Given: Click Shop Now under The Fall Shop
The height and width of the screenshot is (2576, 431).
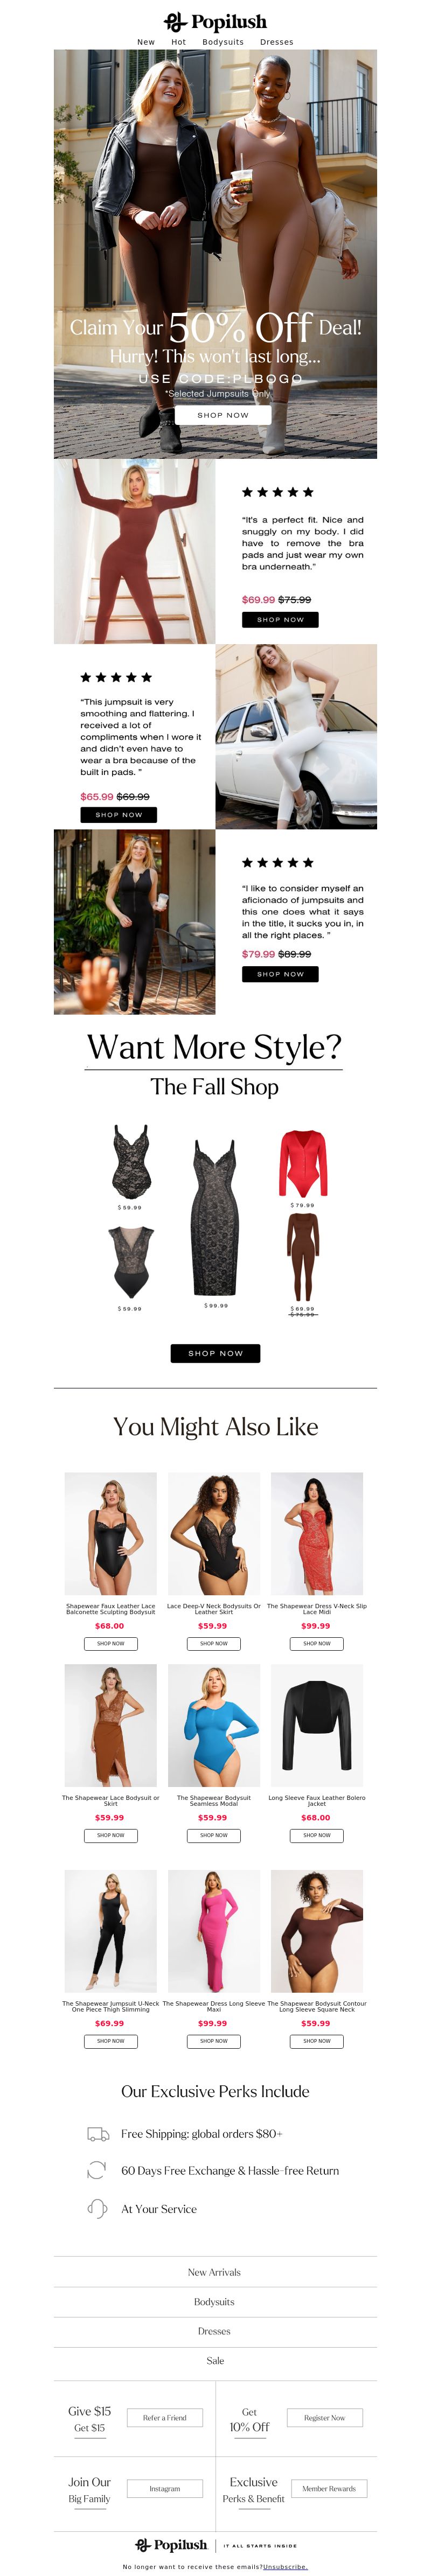Looking at the screenshot, I should click(x=215, y=1353).
